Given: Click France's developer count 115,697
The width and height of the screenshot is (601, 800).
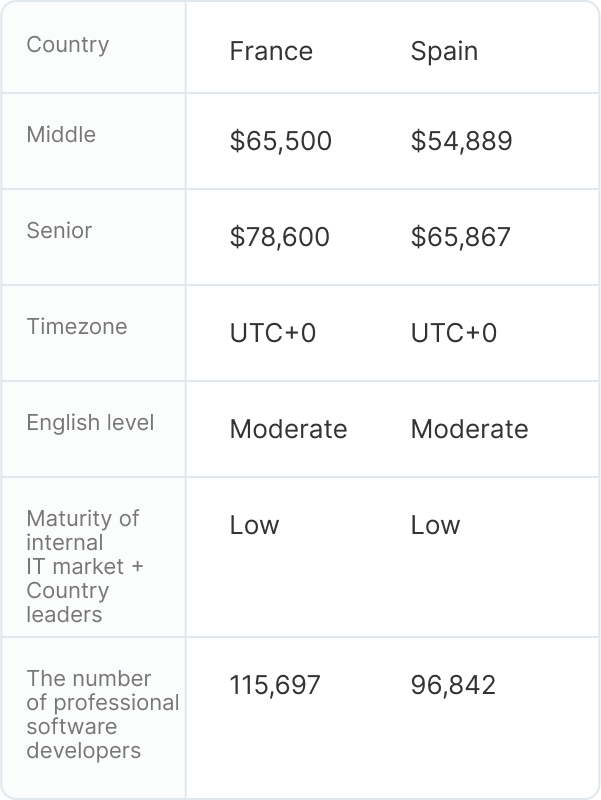Looking at the screenshot, I should (x=275, y=685).
